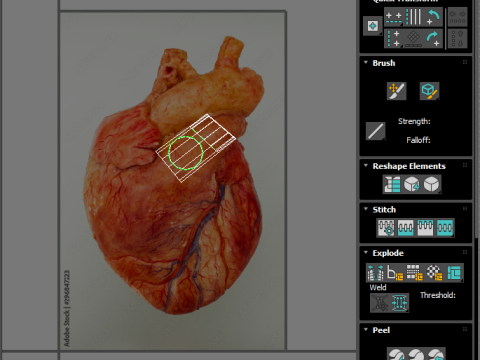Screen dimensions: 480x360
Task: Click Stitch To Source icon
Action: [425, 228]
